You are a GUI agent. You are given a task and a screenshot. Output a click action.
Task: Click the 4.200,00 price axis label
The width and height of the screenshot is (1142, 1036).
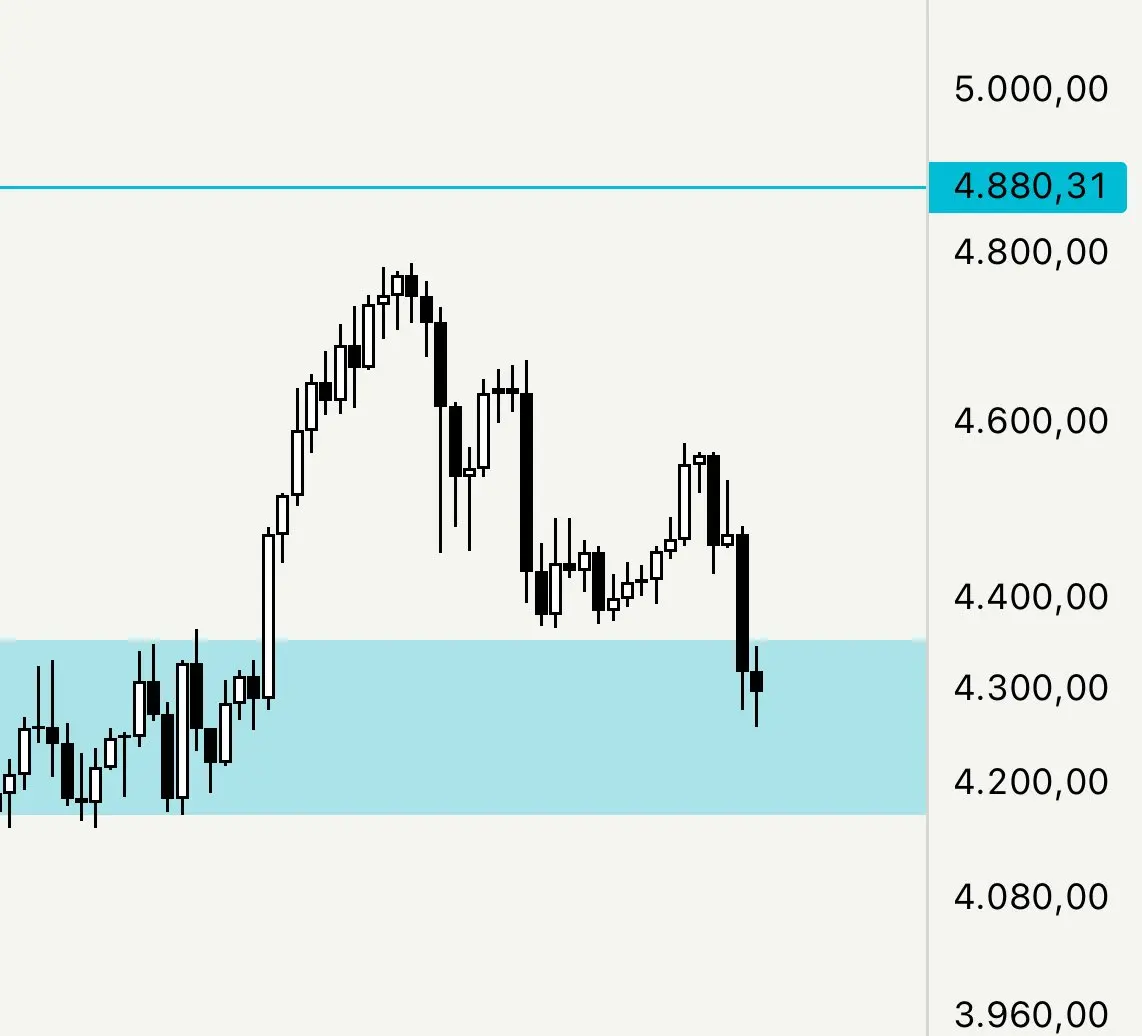(x=1031, y=782)
